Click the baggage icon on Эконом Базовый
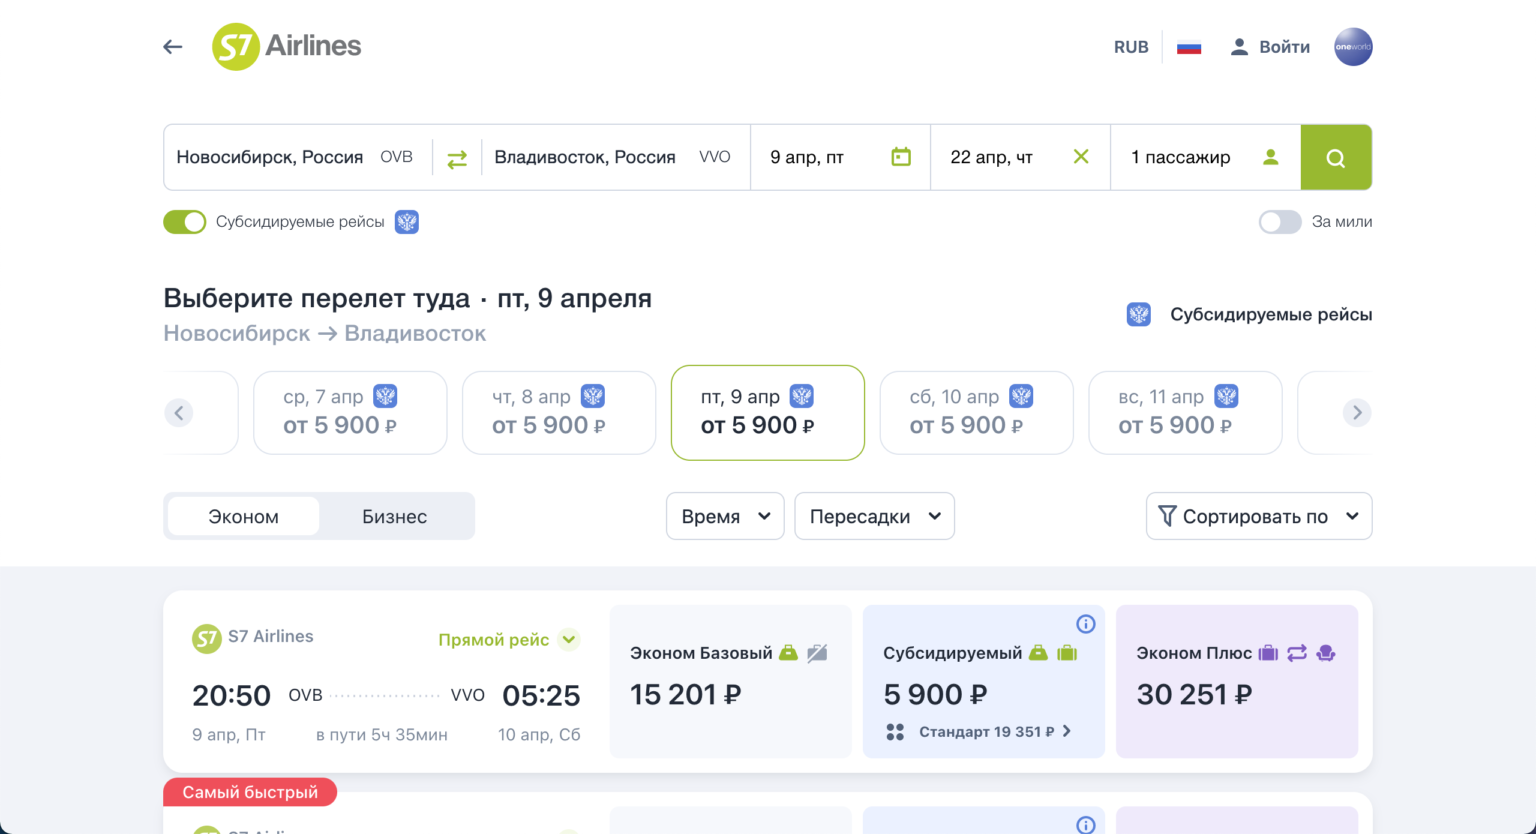The image size is (1536, 834). 788,653
